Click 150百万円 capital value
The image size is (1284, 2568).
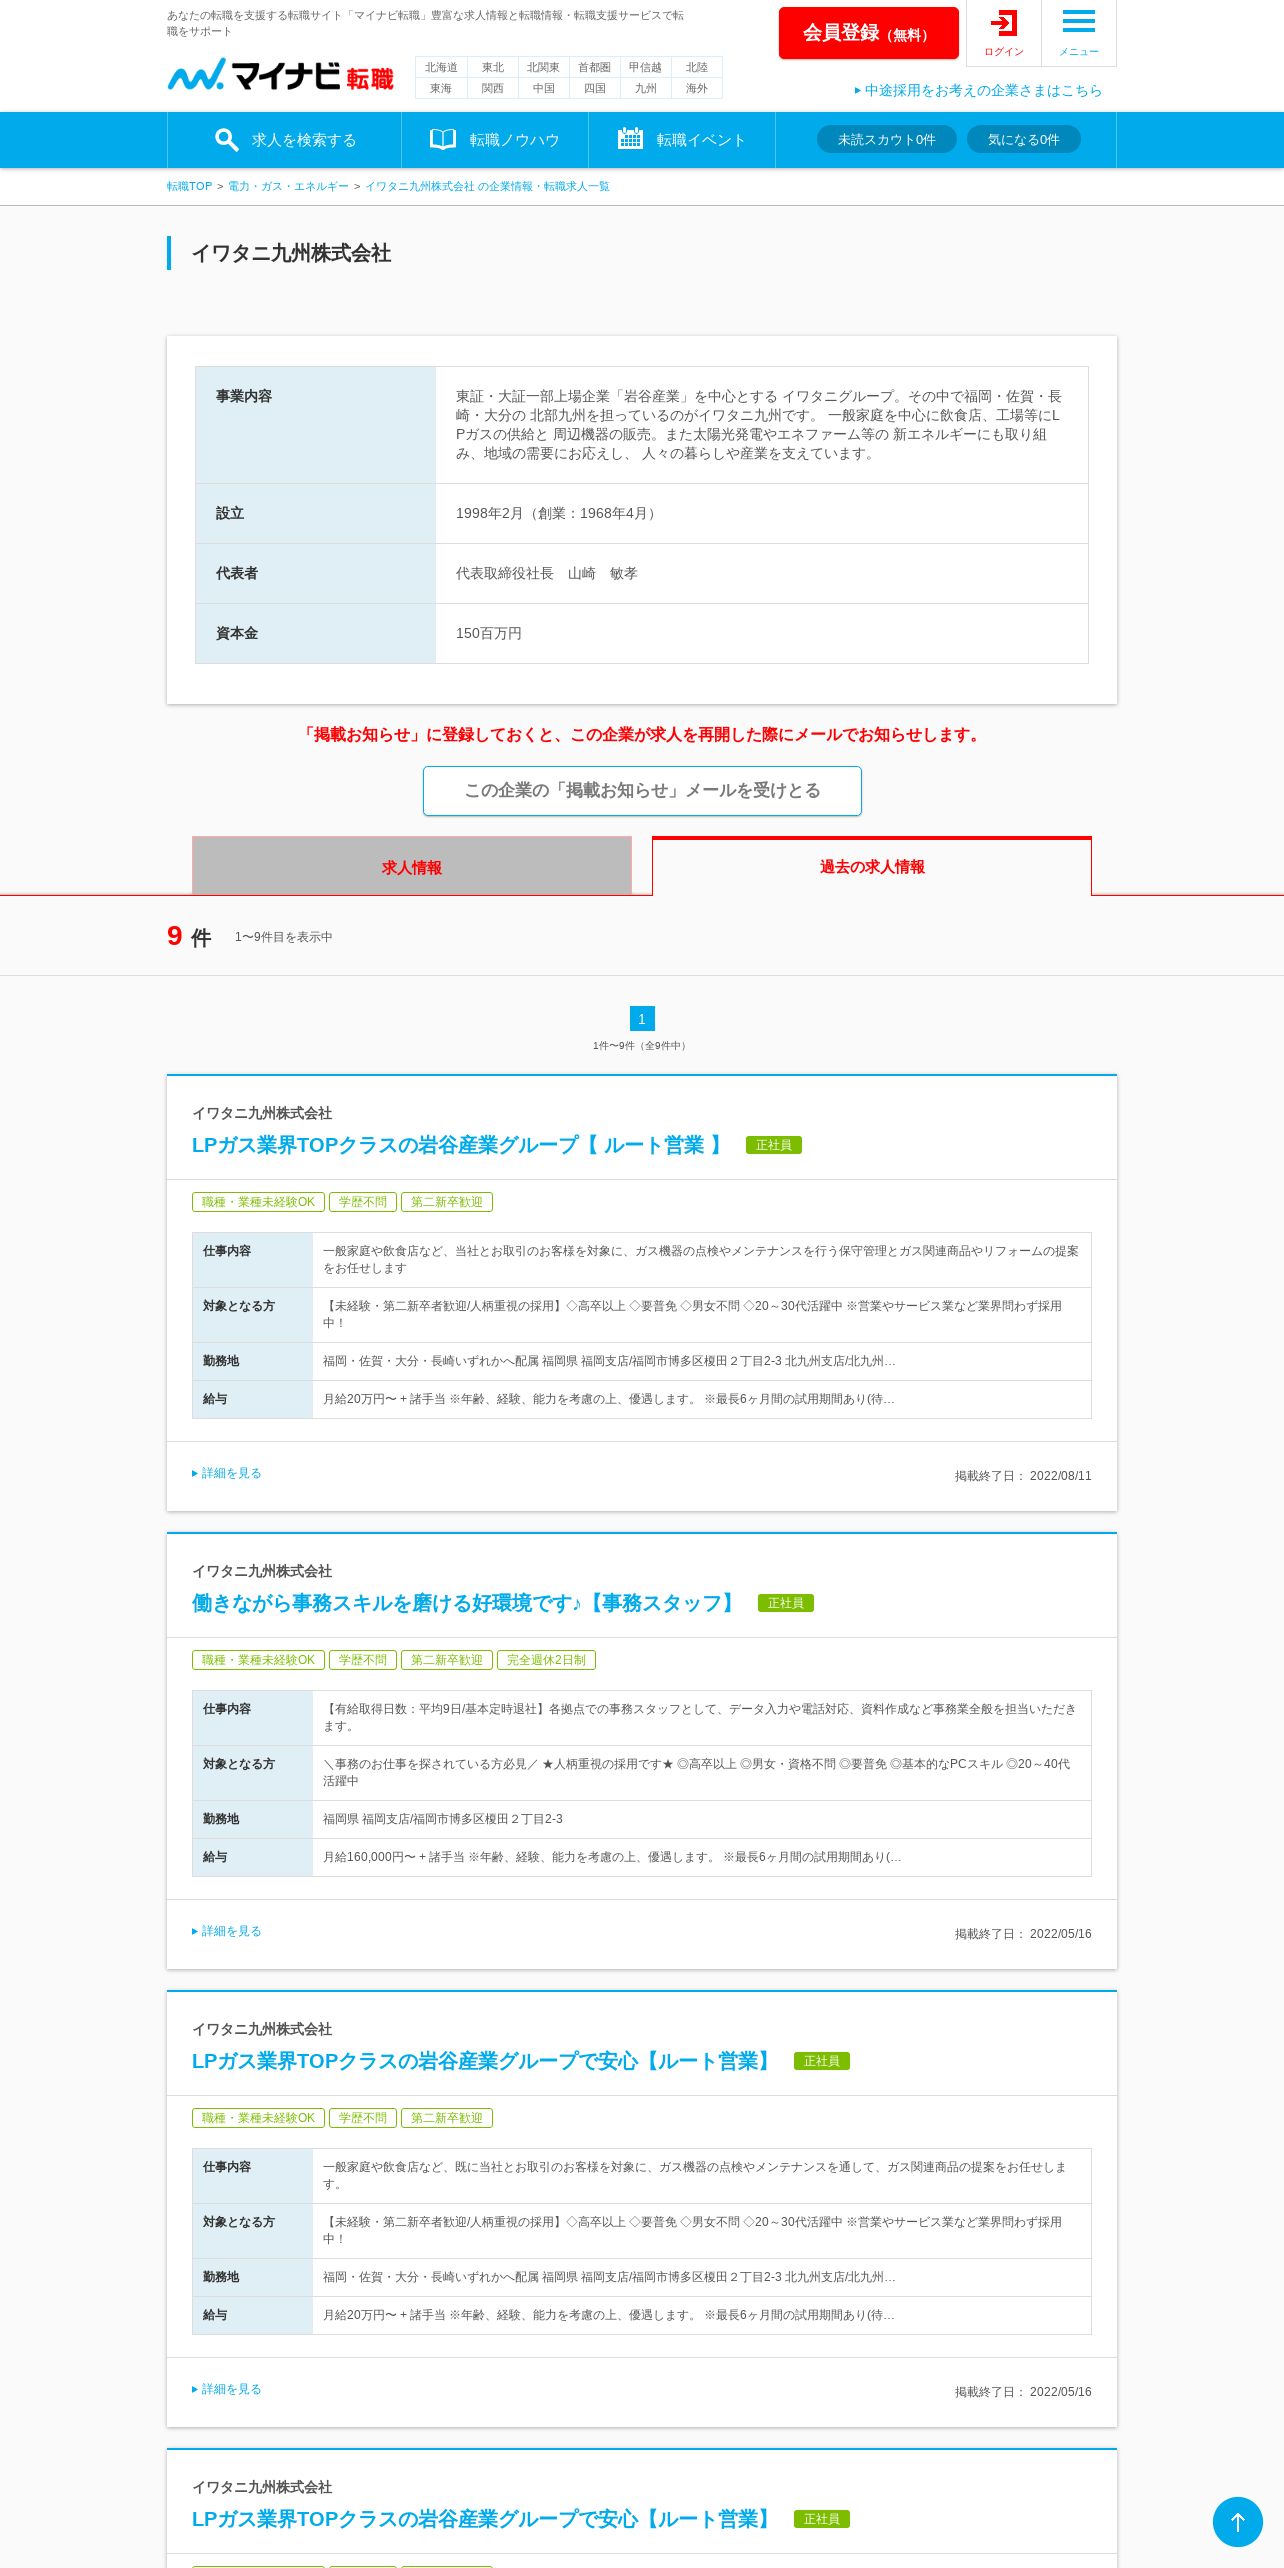click(489, 634)
